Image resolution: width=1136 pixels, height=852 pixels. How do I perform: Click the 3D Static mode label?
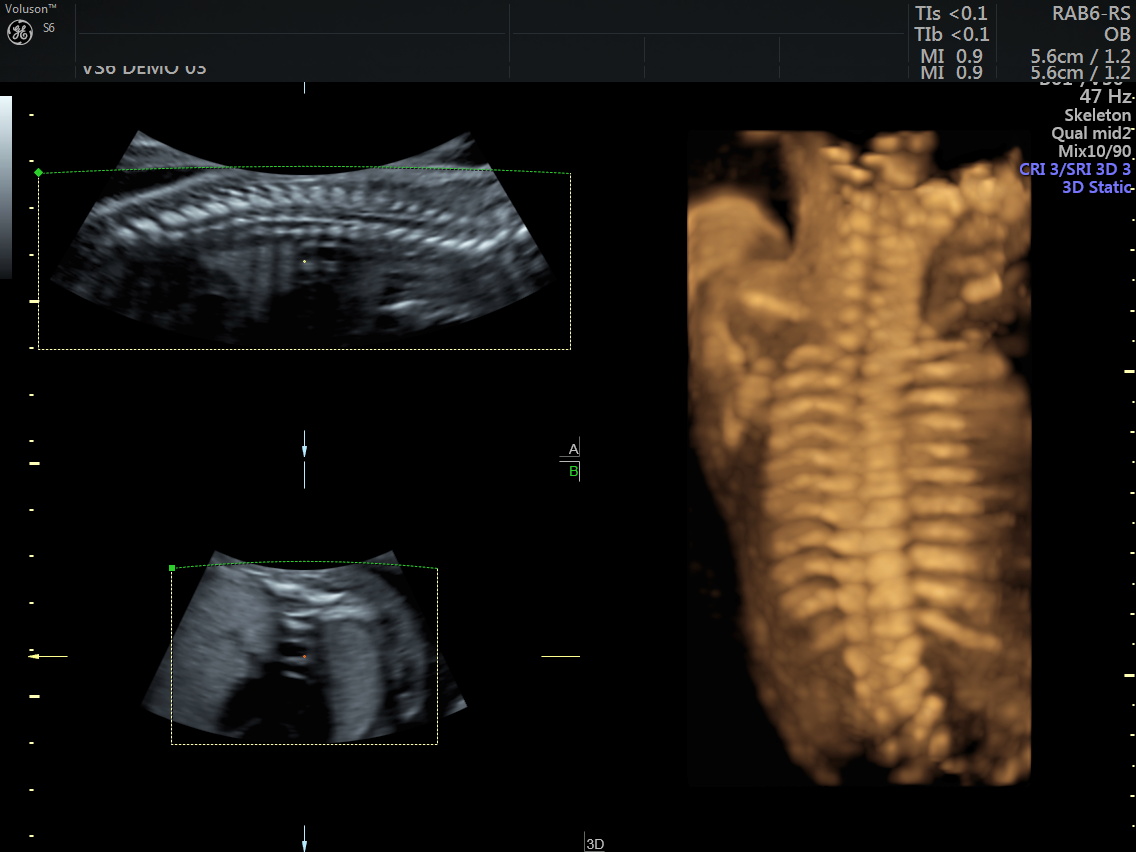tap(1096, 187)
